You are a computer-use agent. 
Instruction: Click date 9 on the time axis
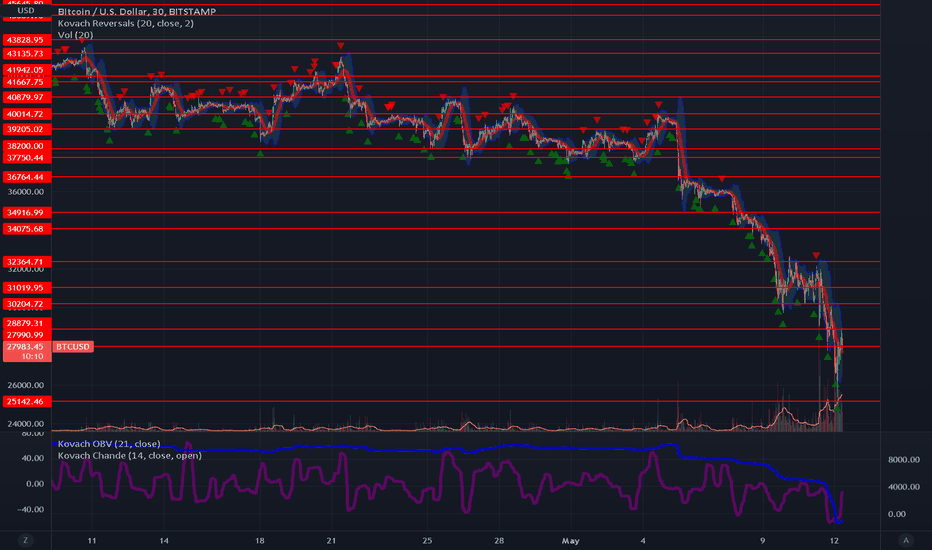(763, 541)
